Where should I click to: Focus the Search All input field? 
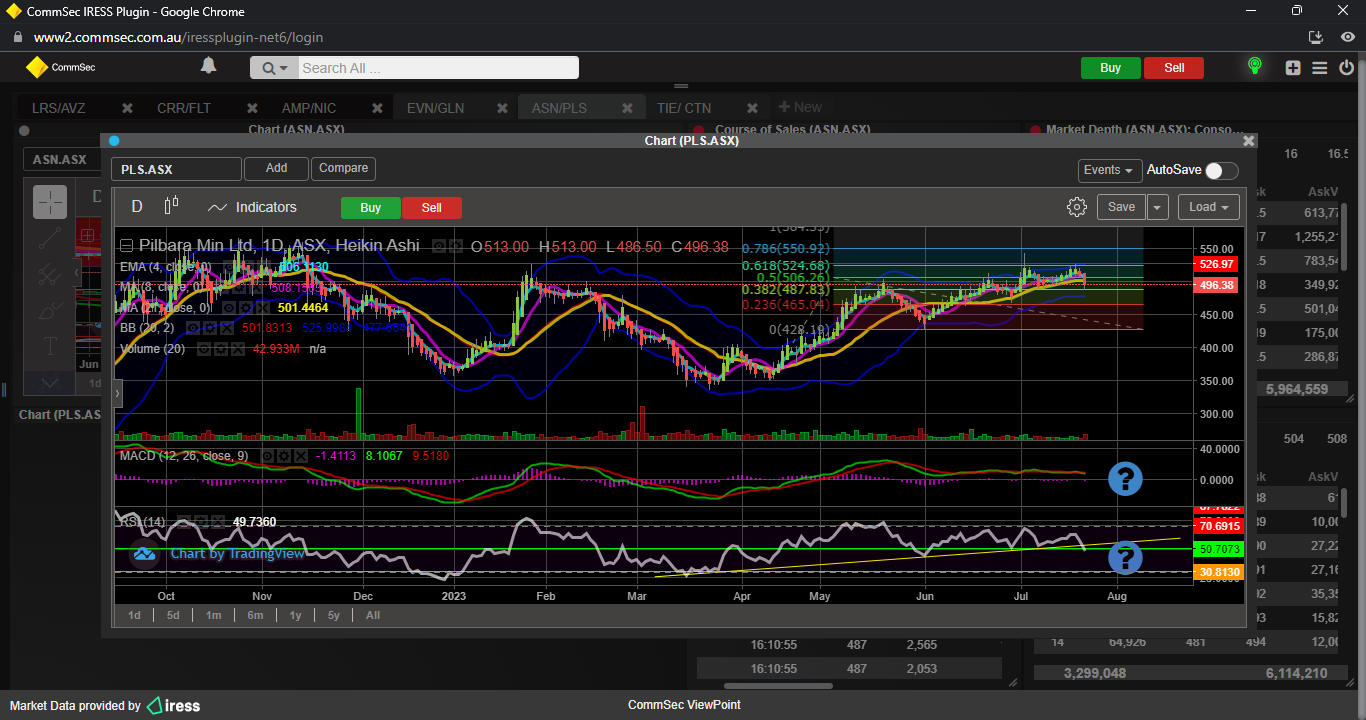438,68
